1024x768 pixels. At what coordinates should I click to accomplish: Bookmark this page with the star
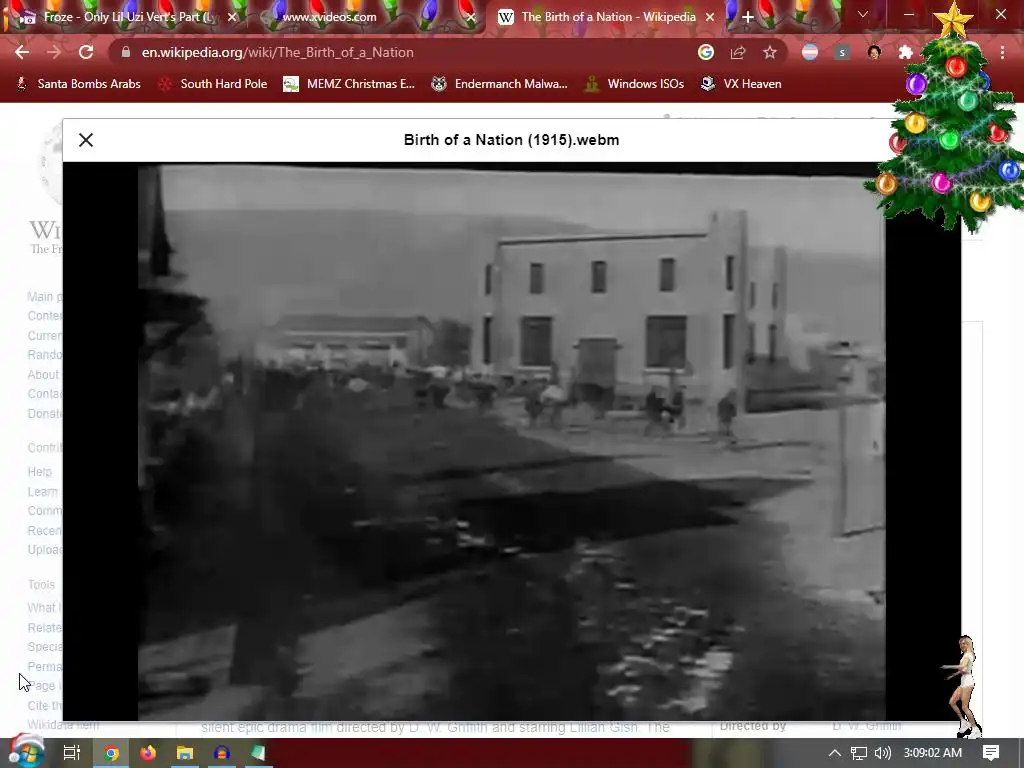[x=770, y=52]
